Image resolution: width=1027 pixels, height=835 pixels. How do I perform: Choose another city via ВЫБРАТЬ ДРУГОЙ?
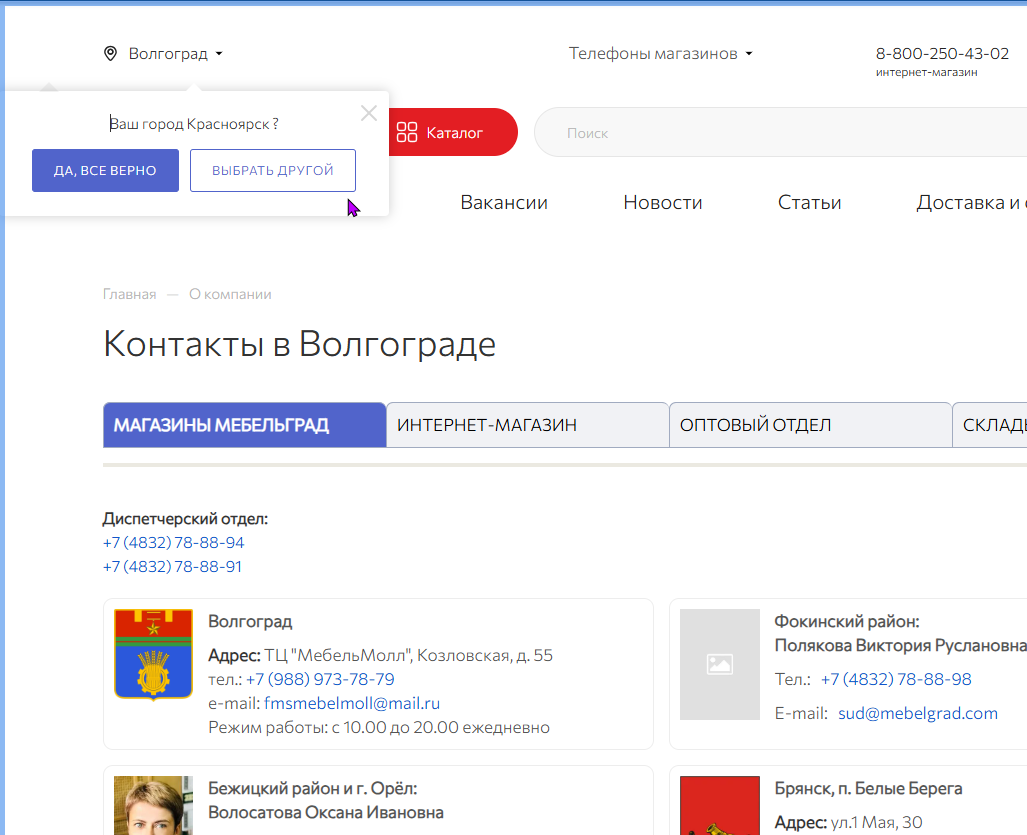coord(272,170)
